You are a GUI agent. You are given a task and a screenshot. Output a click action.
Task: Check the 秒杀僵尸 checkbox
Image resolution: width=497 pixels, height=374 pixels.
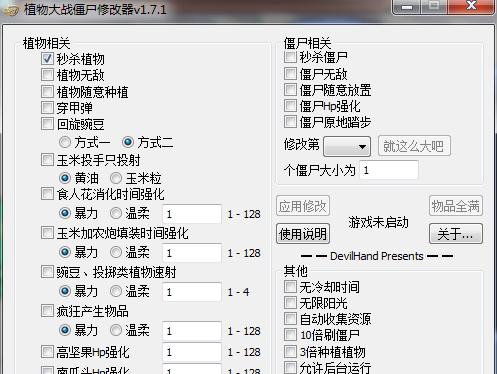(x=290, y=57)
